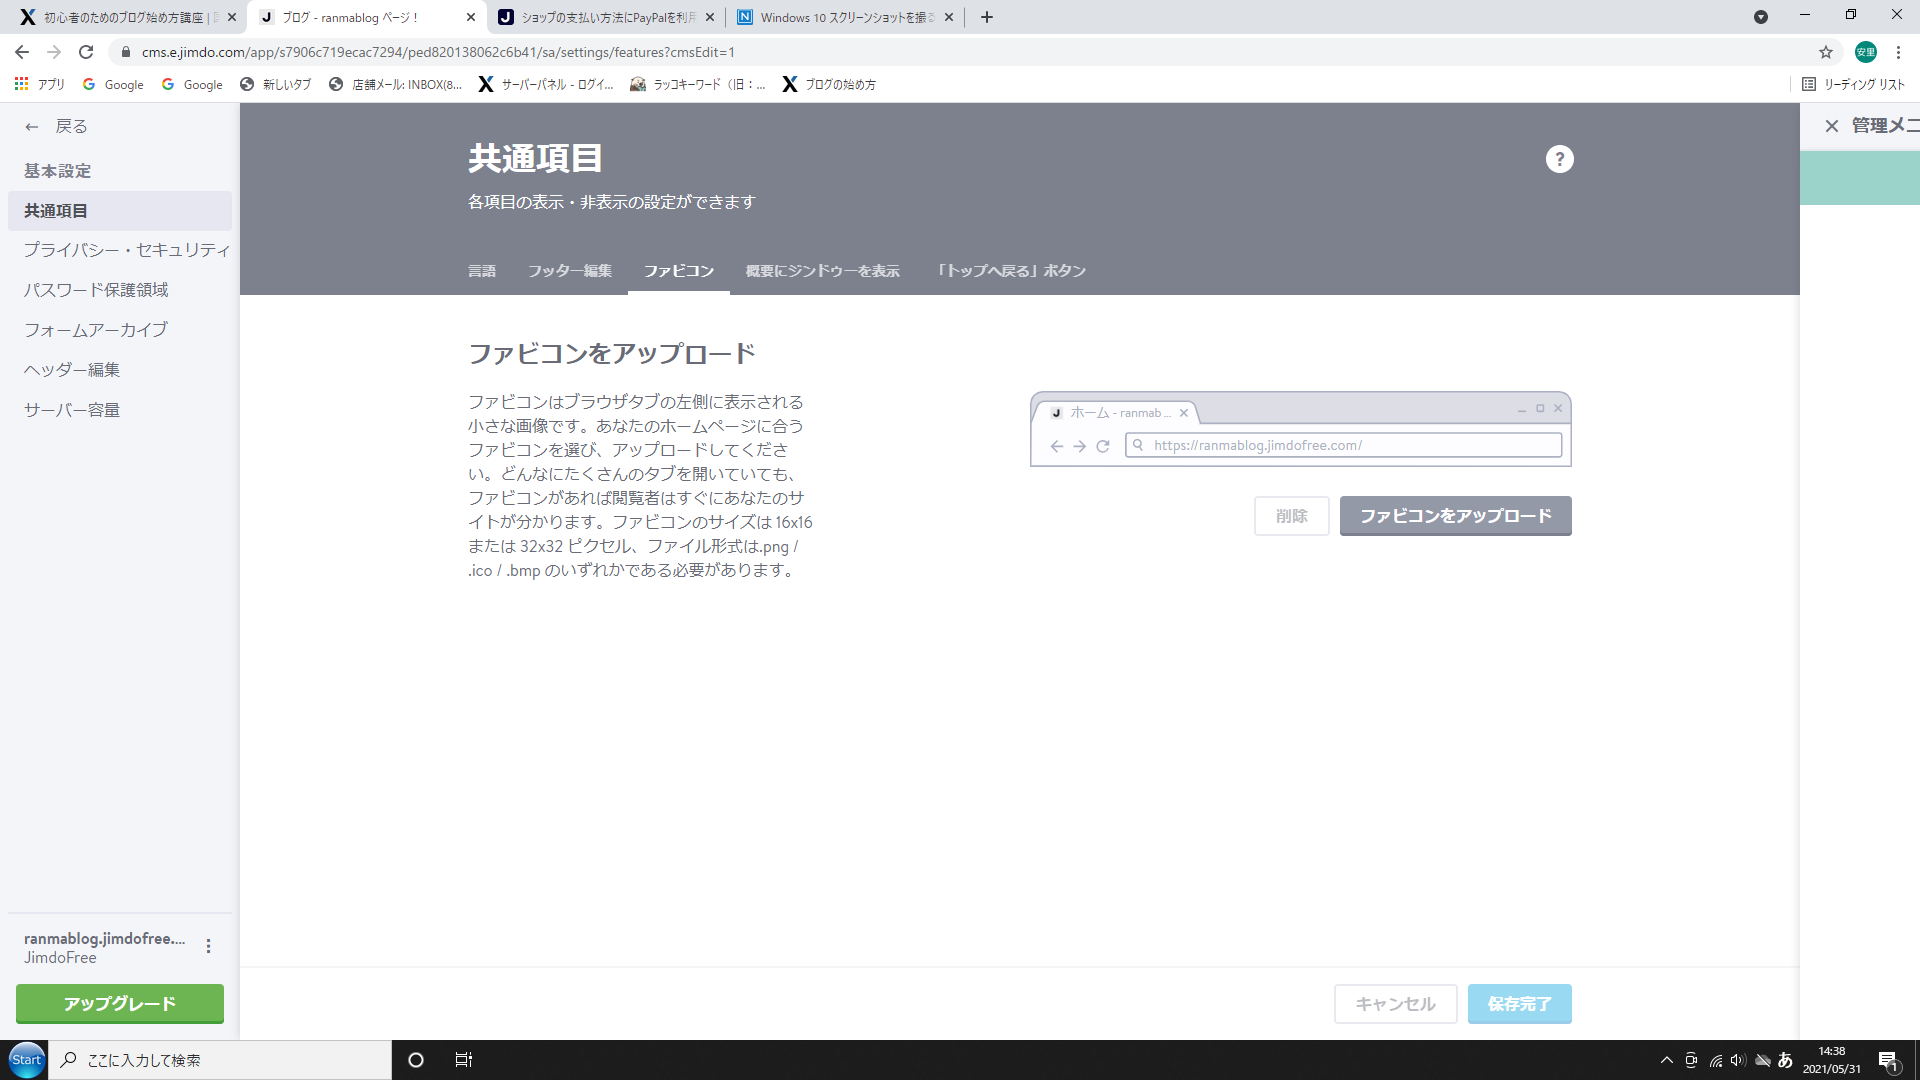Select プライバシー・セキュリティ in the sidebar

click(127, 250)
